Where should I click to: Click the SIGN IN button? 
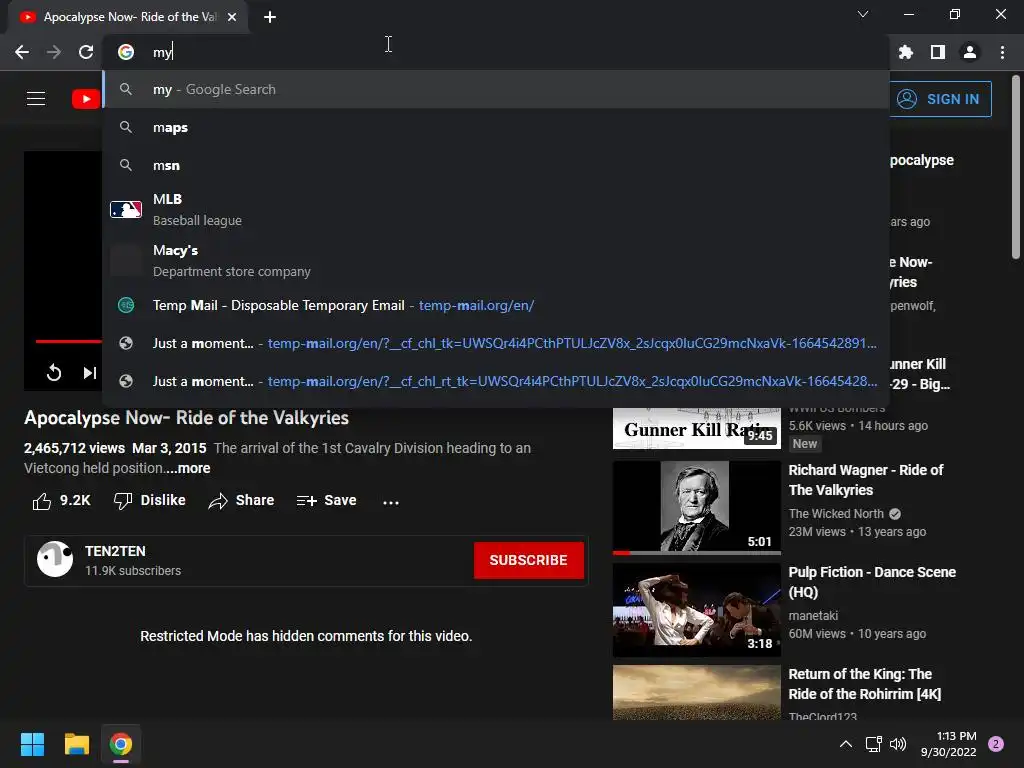pyautogui.click(x=940, y=99)
